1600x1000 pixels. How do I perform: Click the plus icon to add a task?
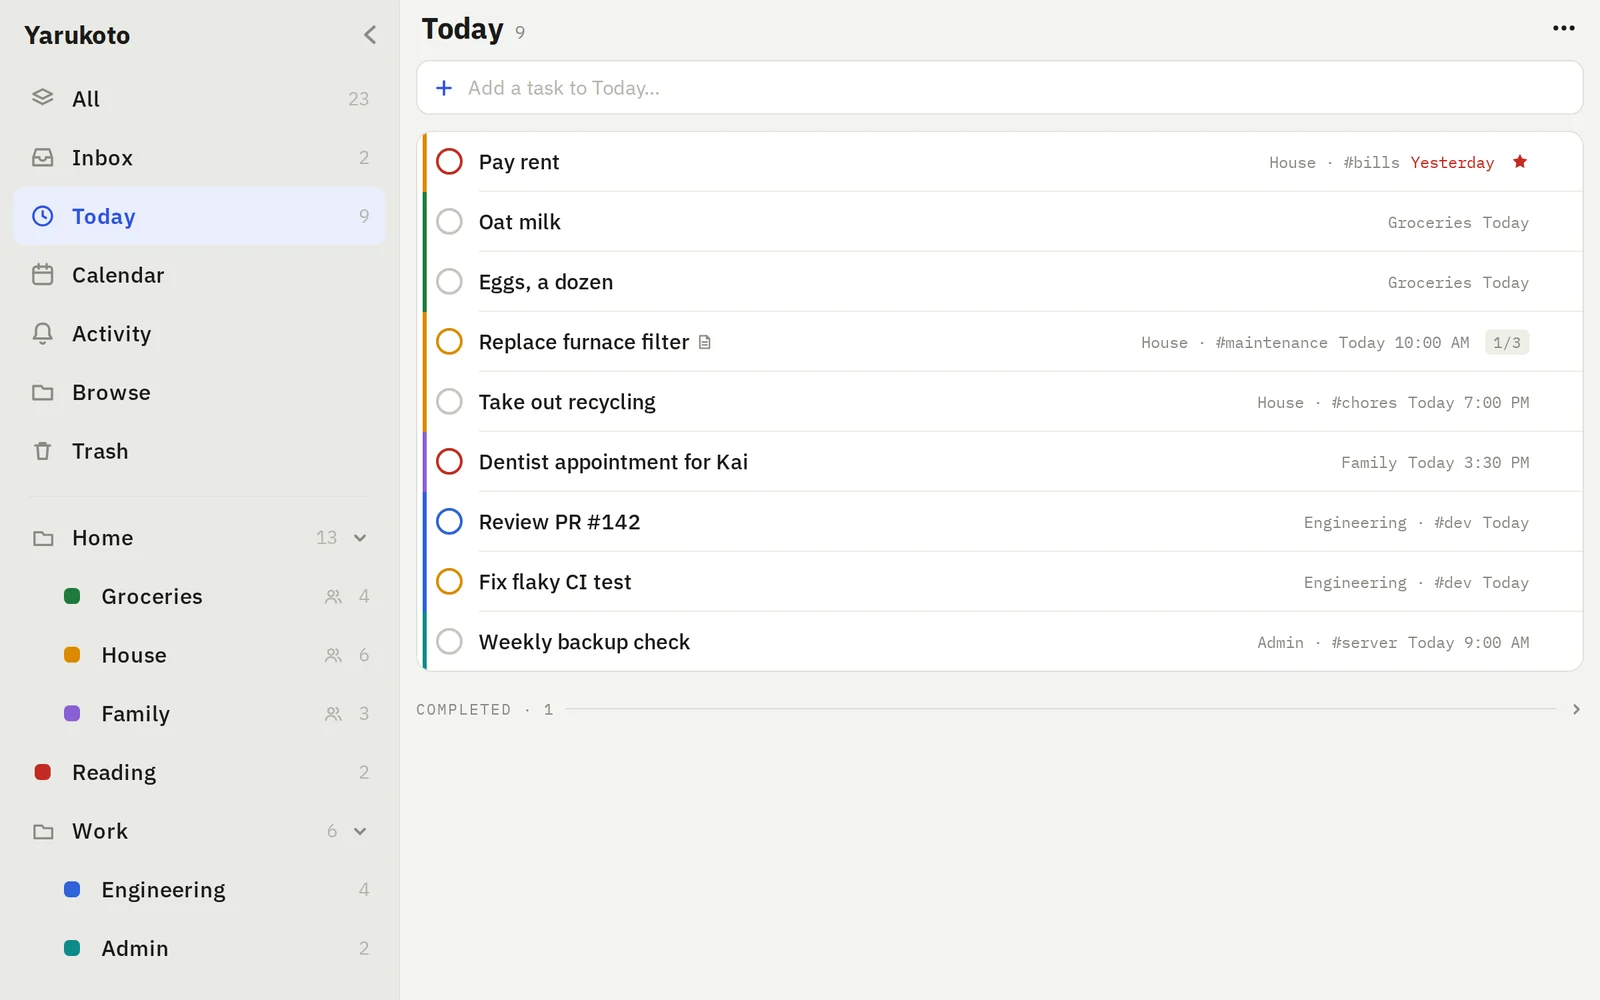pos(444,88)
